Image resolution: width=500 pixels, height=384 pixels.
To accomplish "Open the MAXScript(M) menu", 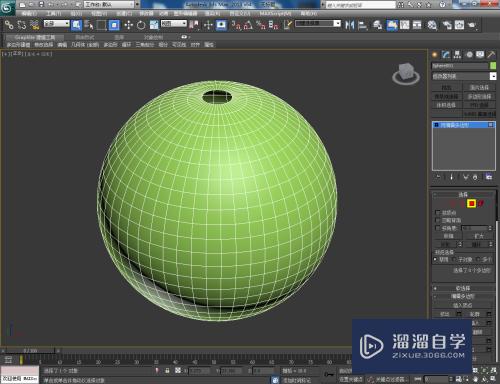I will (x=275, y=14).
